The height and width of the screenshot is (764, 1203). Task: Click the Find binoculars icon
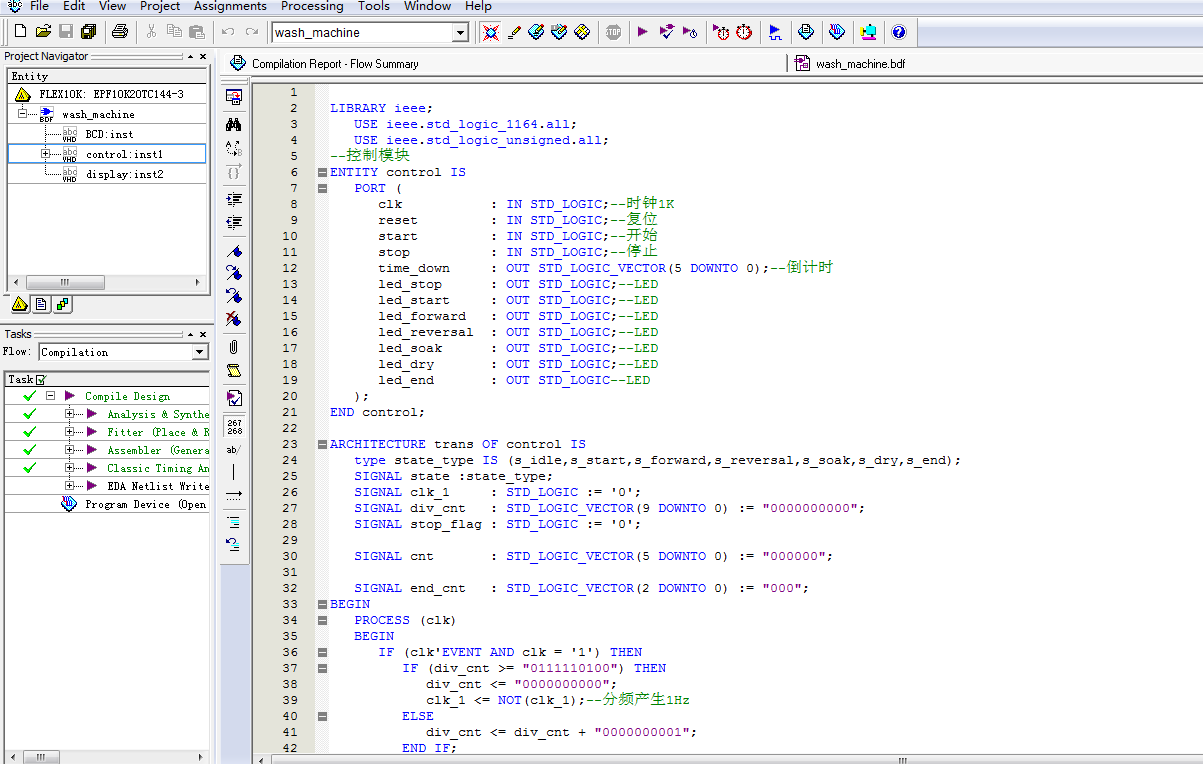tap(233, 124)
